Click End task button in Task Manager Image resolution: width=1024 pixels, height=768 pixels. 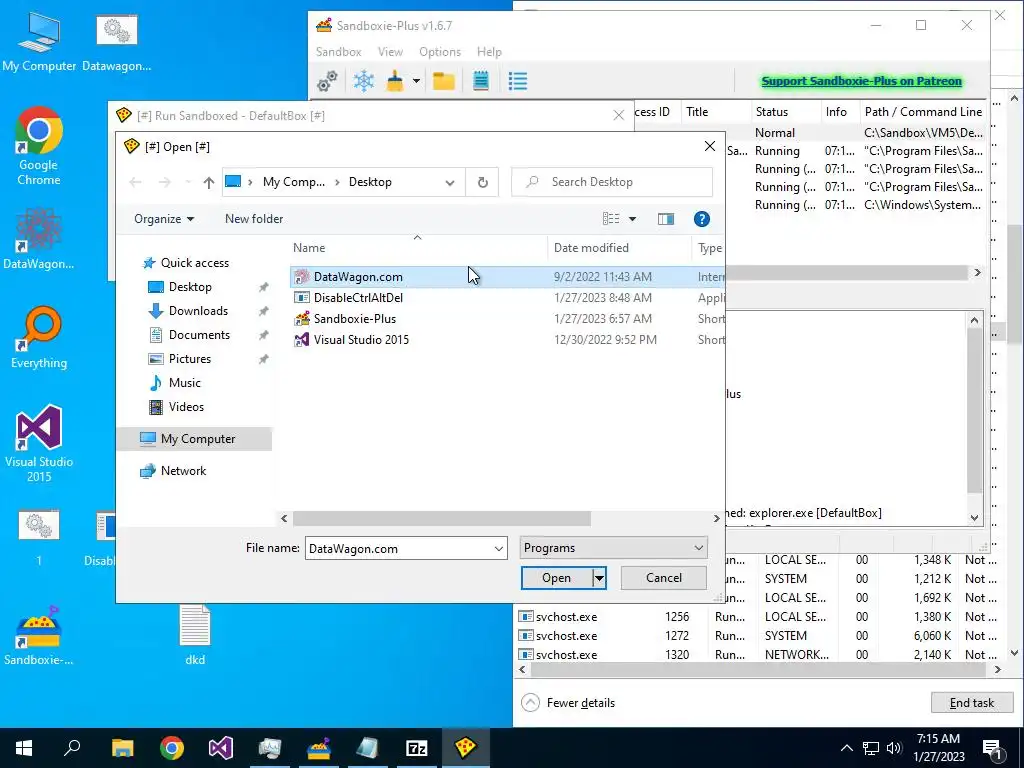(972, 703)
